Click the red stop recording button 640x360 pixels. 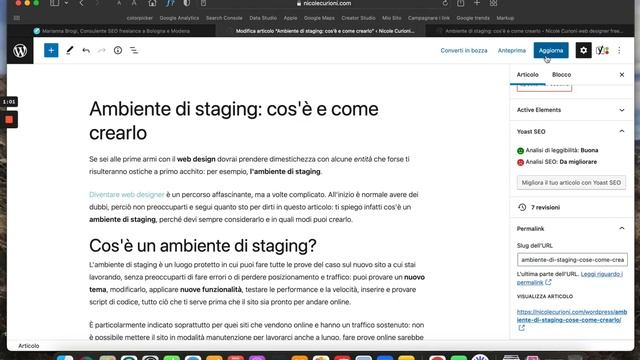[x=9, y=120]
